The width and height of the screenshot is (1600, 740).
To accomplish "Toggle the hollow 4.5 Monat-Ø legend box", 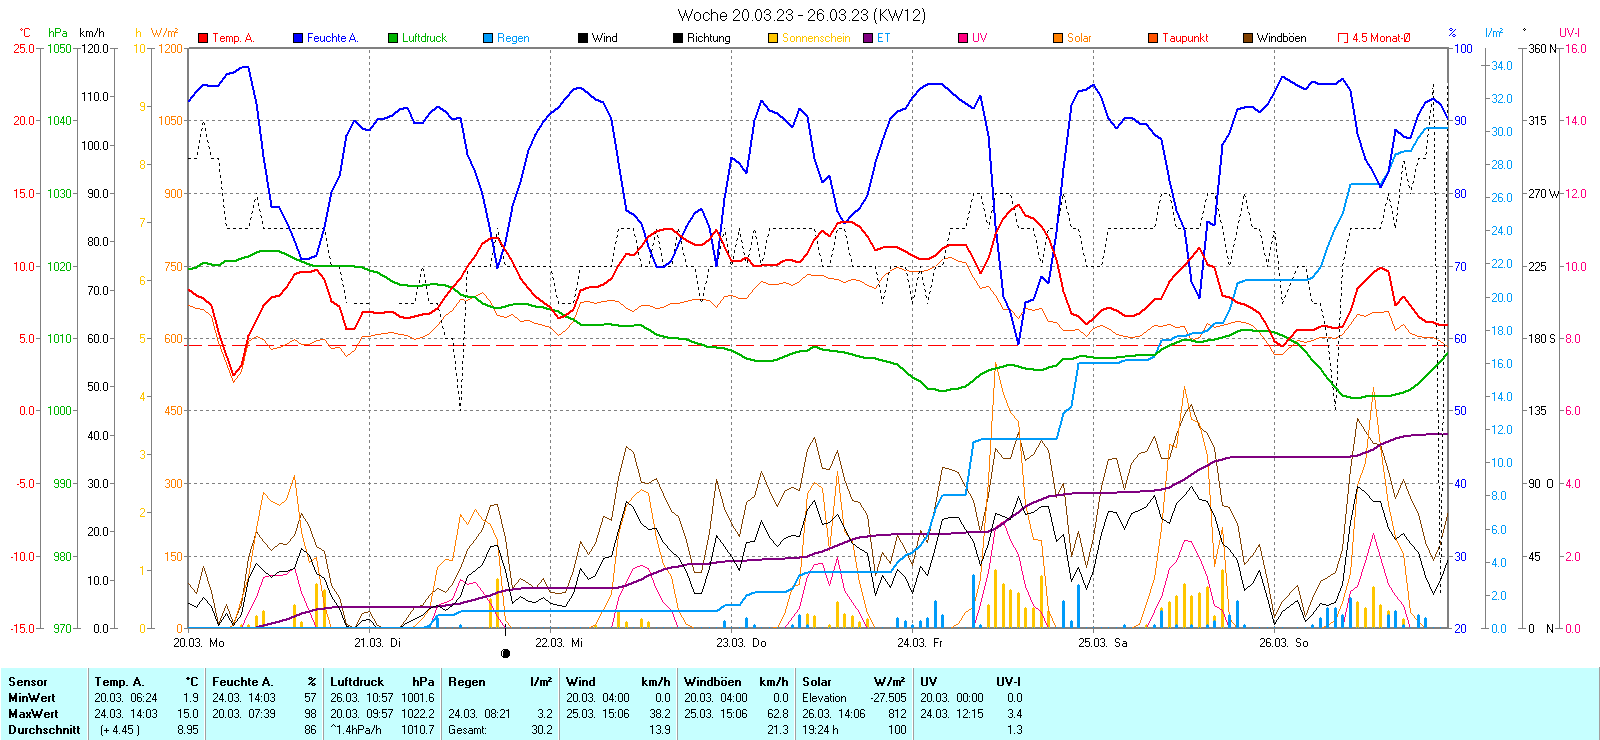I will [1343, 38].
